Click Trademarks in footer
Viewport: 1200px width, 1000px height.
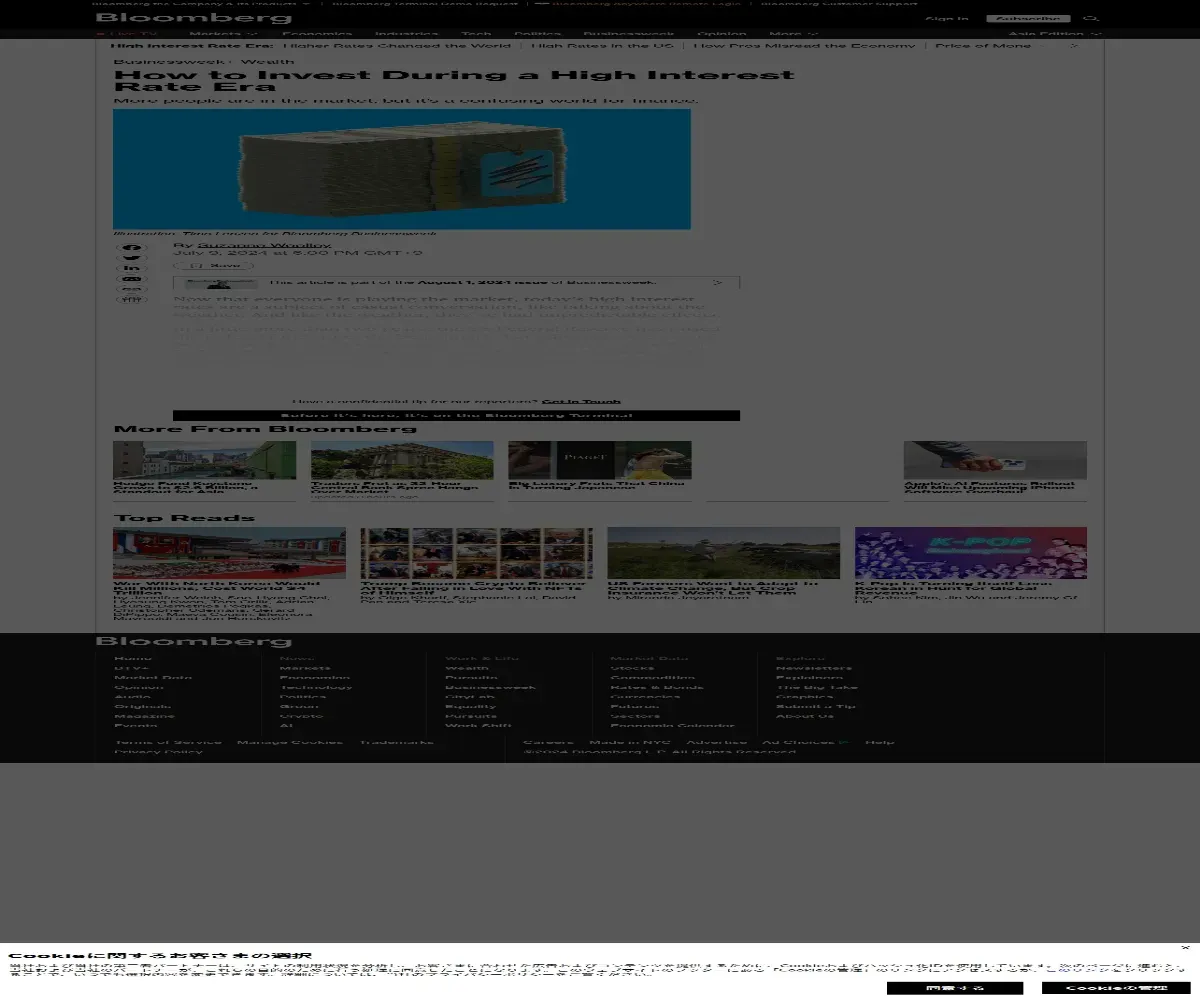[x=396, y=742]
